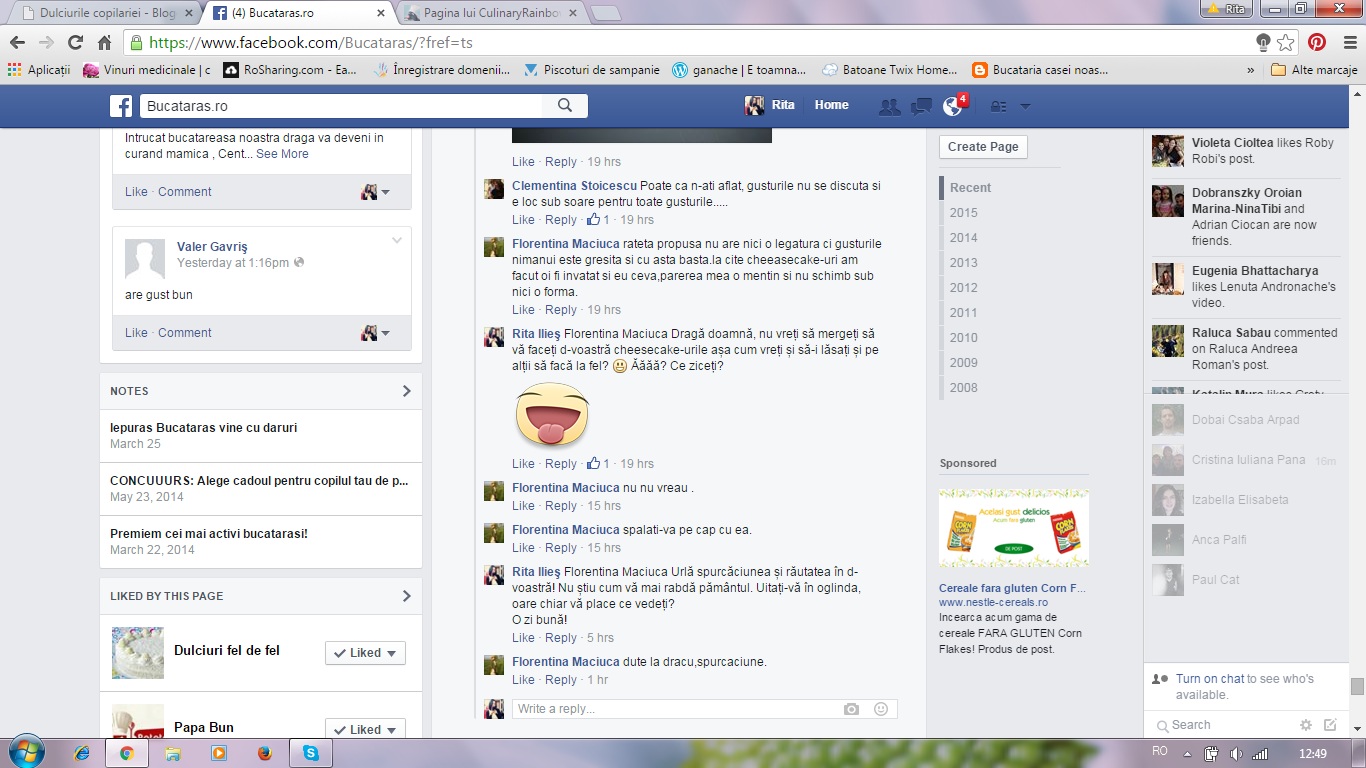Toggle Liked button for Dulciuri fel de fel

[x=365, y=653]
